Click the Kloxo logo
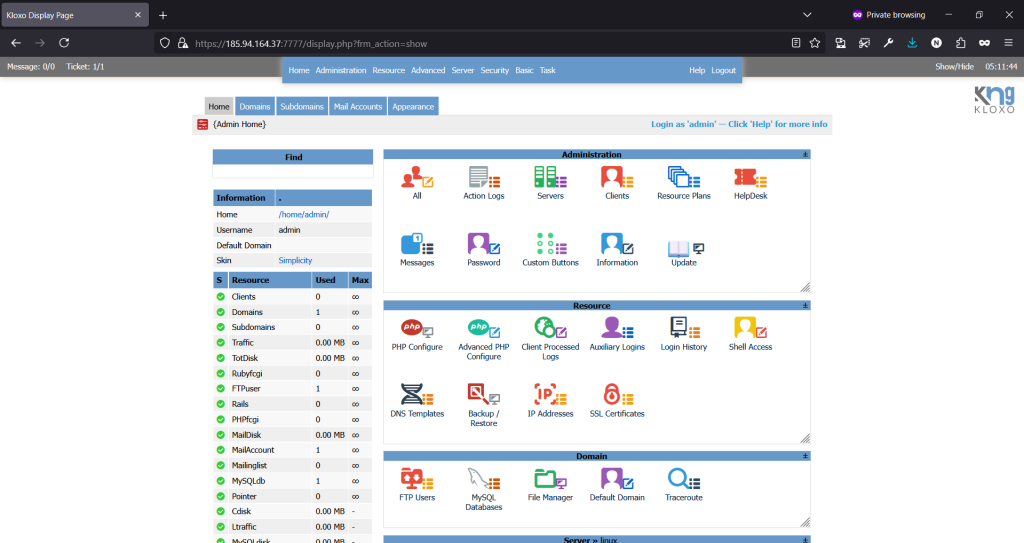The image size is (1024, 543). (x=995, y=100)
